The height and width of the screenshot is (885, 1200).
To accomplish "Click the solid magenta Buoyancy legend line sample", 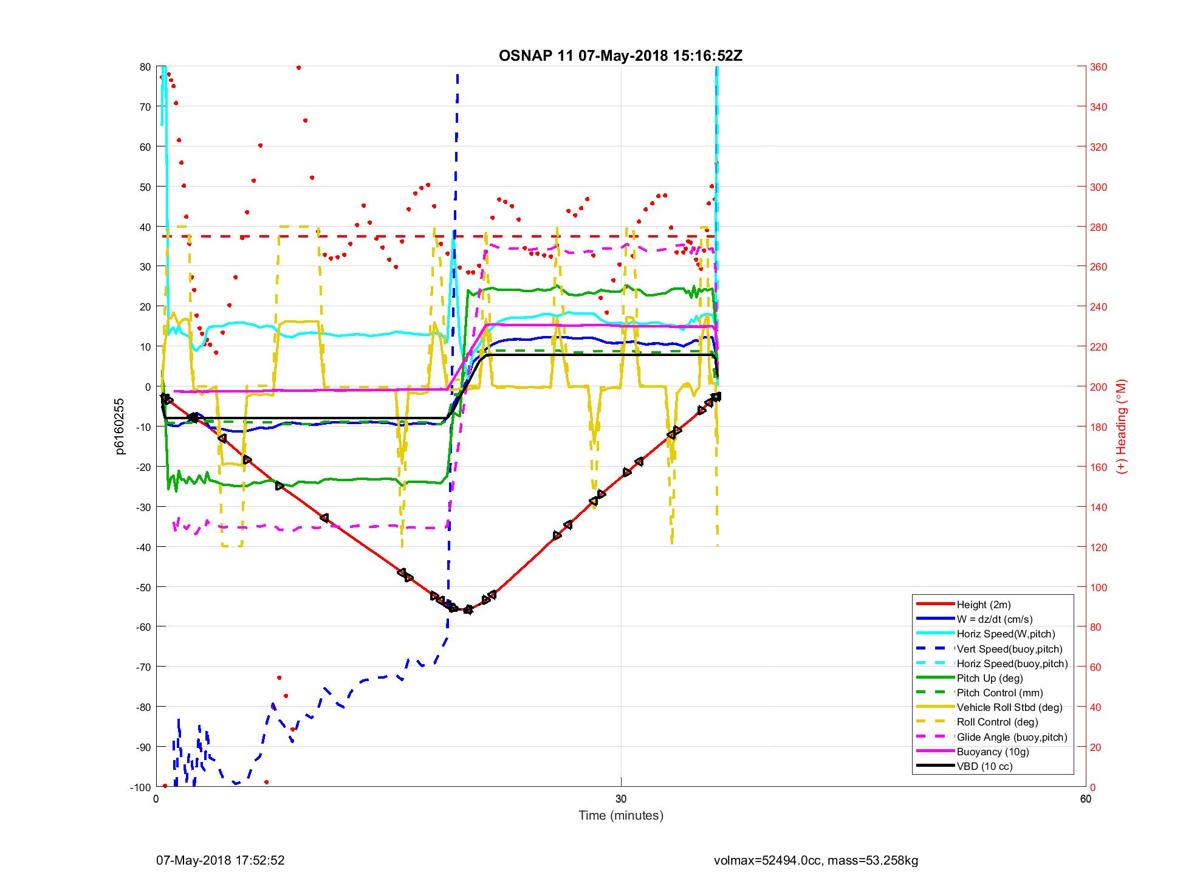I will (x=934, y=751).
